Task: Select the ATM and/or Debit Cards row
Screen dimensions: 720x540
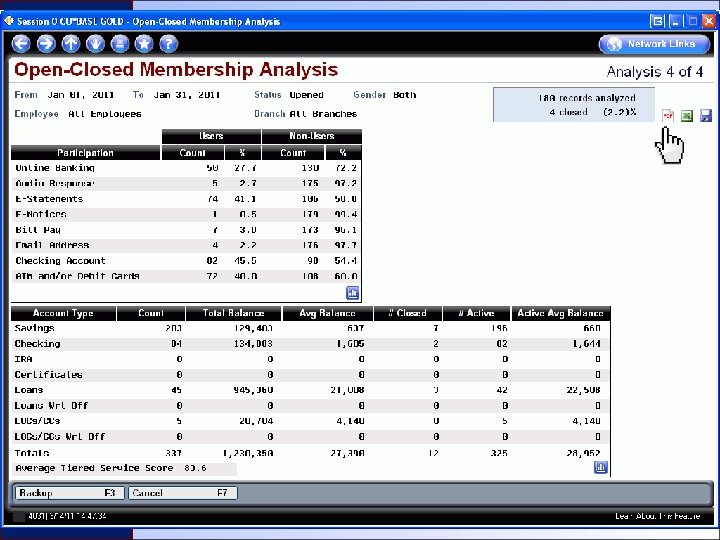Action: point(186,276)
